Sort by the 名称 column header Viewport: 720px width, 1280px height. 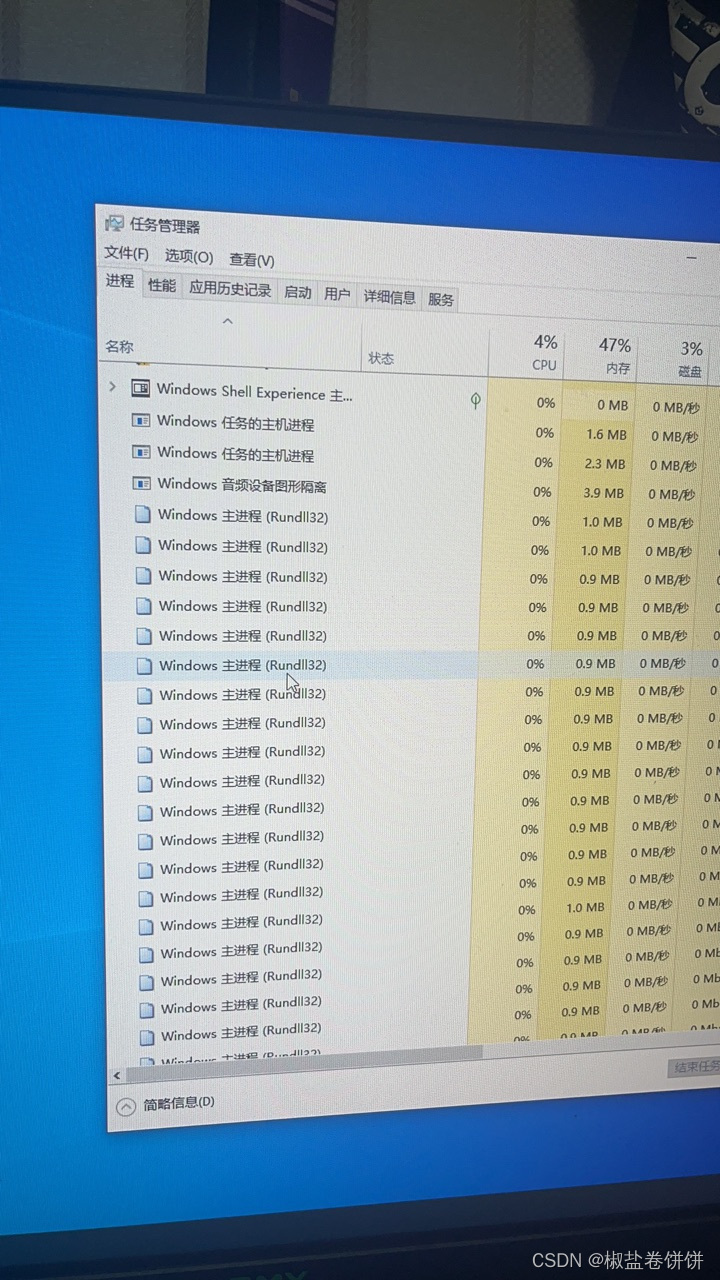(231, 343)
